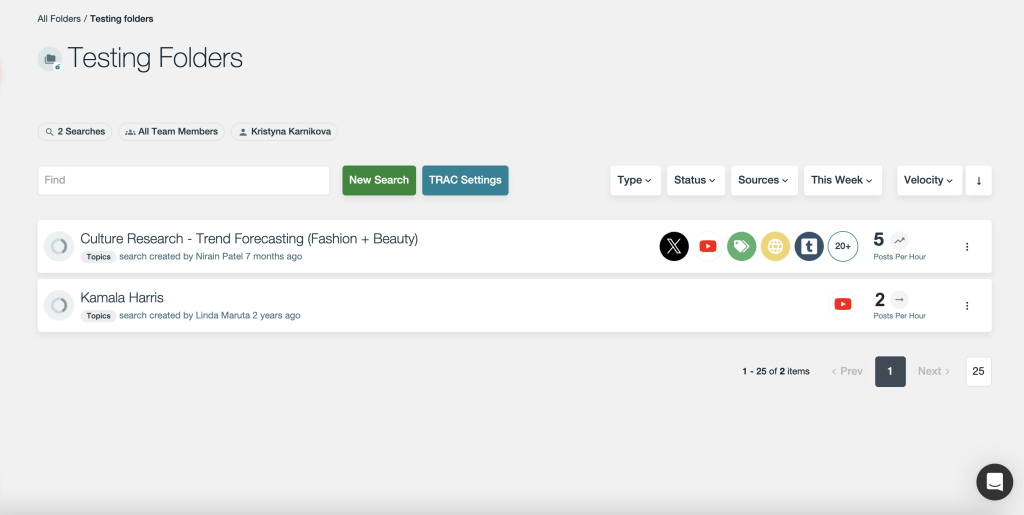The width and height of the screenshot is (1024, 515).
Task: Click the Testing folders breadcrumb
Action: coord(121,19)
